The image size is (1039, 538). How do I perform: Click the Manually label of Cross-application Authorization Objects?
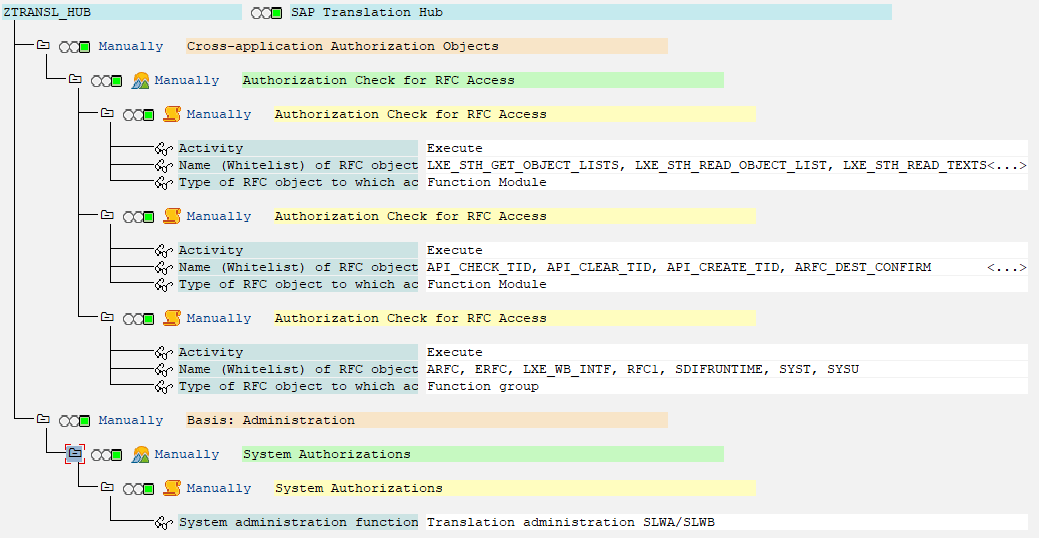click(x=131, y=46)
